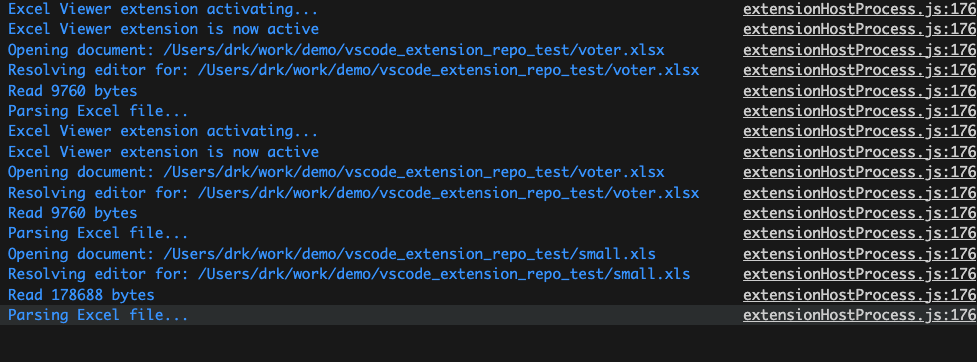977x362 pixels.
Task: Open source link for first 'Opening document: …/voter.xlsx'
Action: pyautogui.click(x=860, y=50)
